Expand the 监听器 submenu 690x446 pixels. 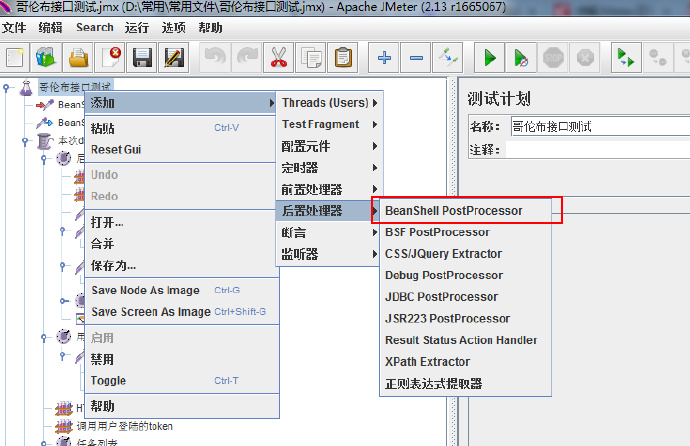329,254
